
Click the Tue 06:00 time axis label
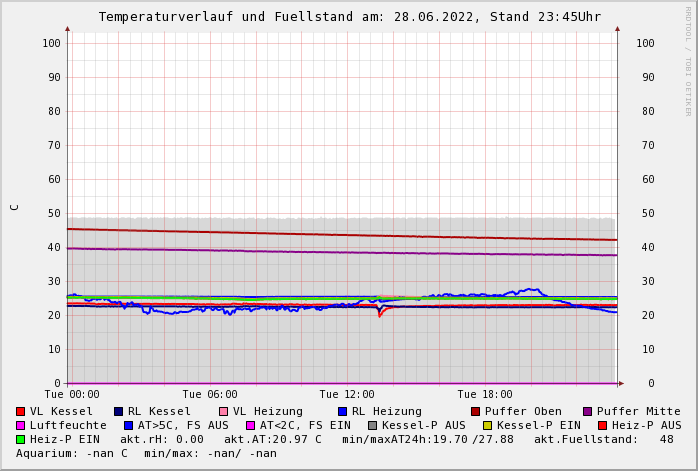210,395
